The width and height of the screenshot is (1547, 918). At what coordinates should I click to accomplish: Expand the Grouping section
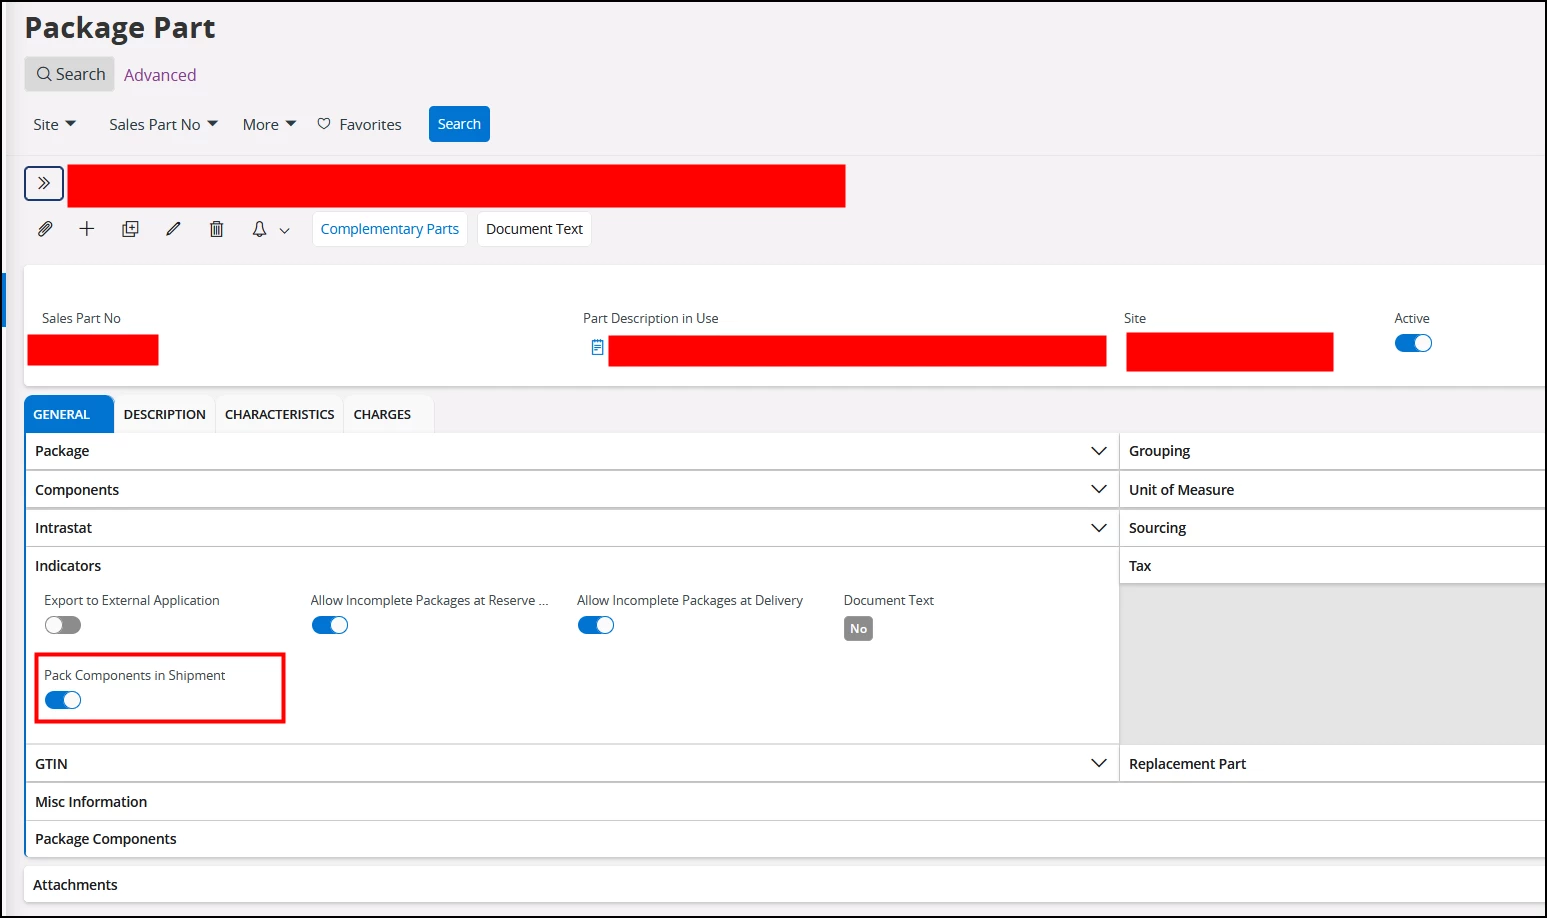pos(1333,451)
